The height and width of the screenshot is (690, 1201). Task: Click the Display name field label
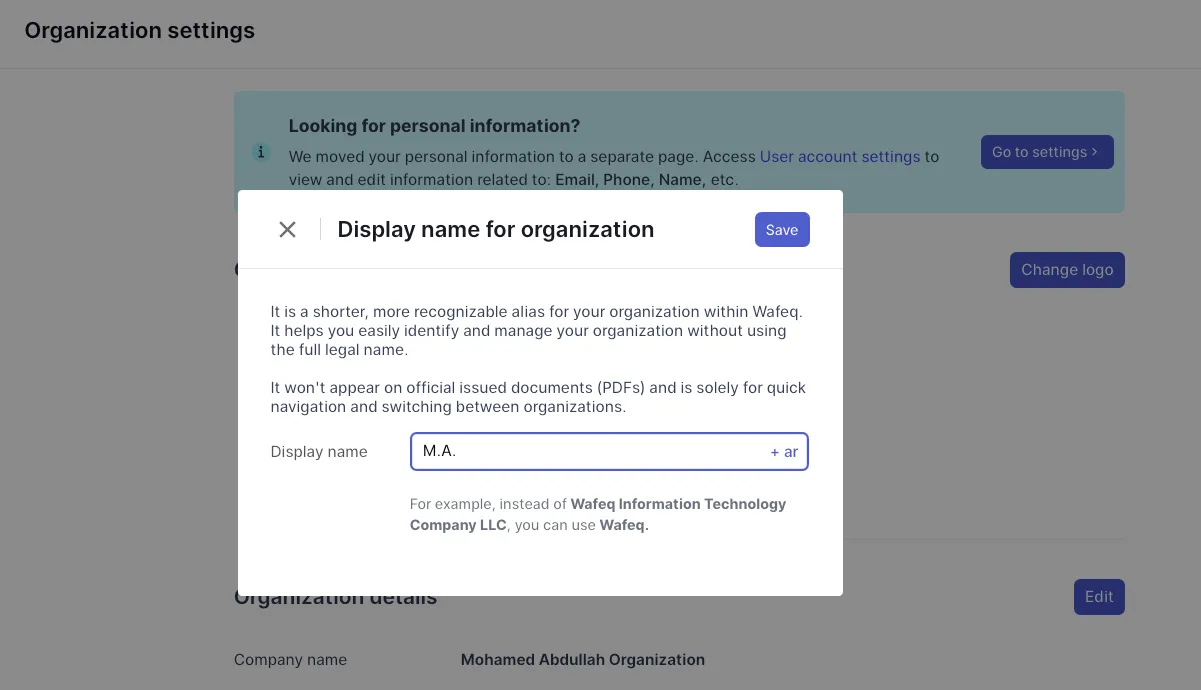[x=319, y=452]
